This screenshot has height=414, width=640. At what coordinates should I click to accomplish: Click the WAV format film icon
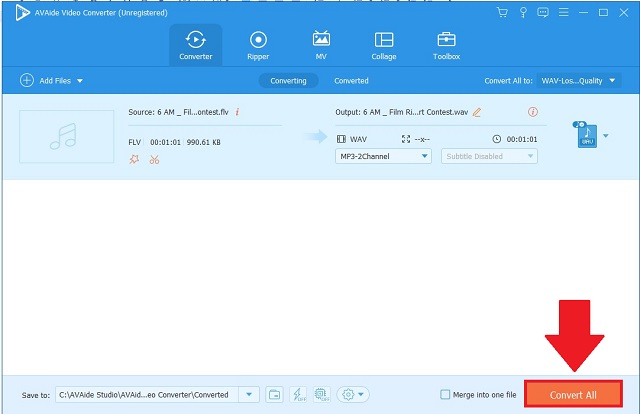[341, 139]
